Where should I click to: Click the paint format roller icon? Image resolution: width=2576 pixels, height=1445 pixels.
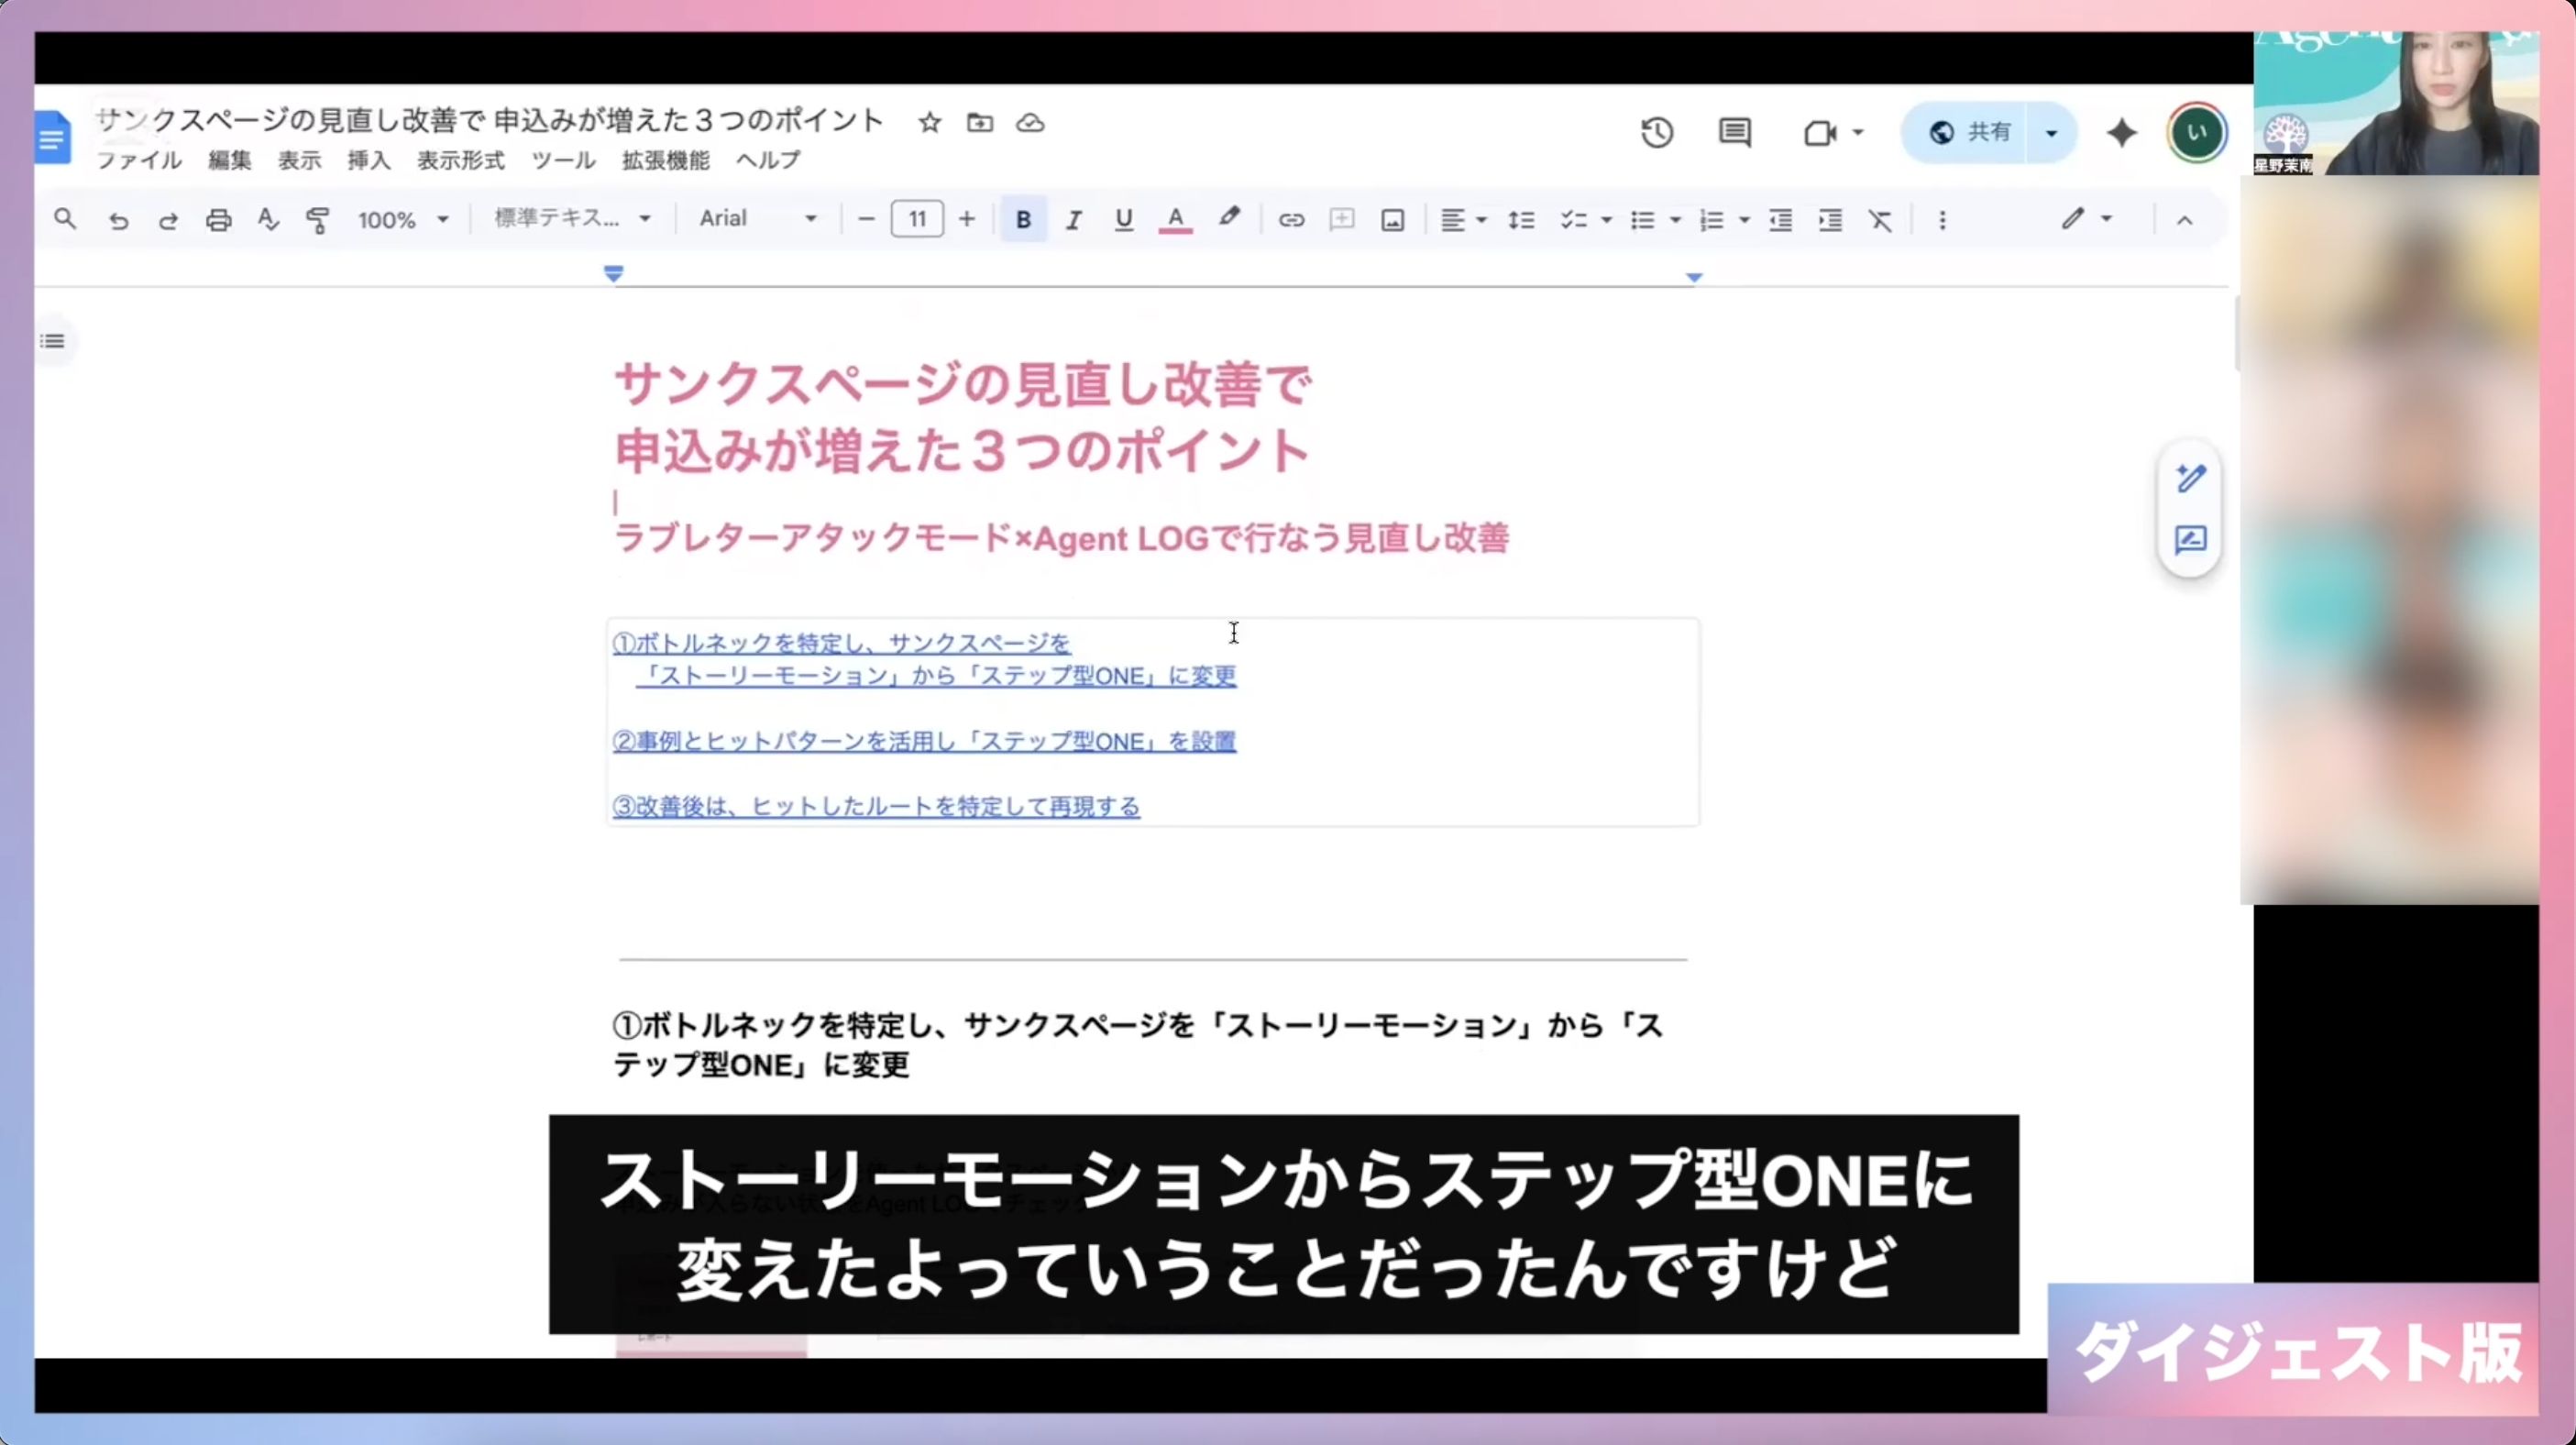coord(318,220)
